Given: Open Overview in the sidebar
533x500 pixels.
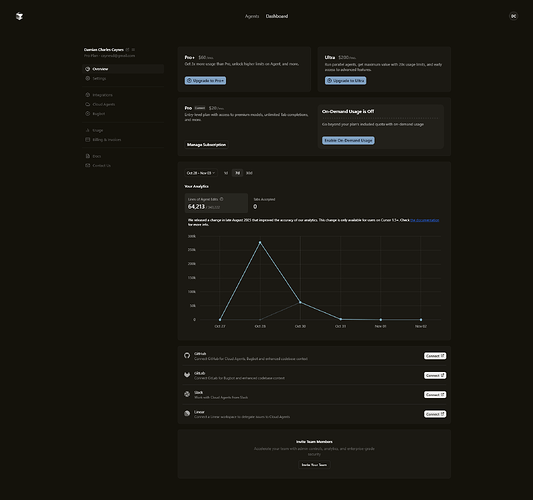Looking at the screenshot, I should [x=123, y=69].
